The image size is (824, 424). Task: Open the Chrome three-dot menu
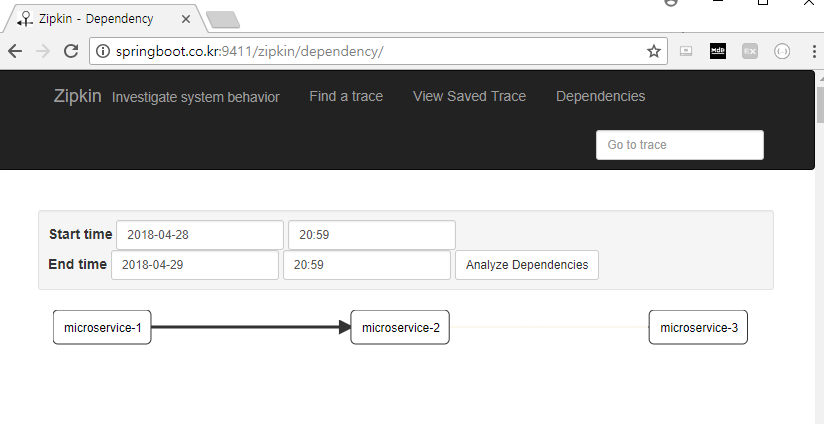click(x=814, y=51)
